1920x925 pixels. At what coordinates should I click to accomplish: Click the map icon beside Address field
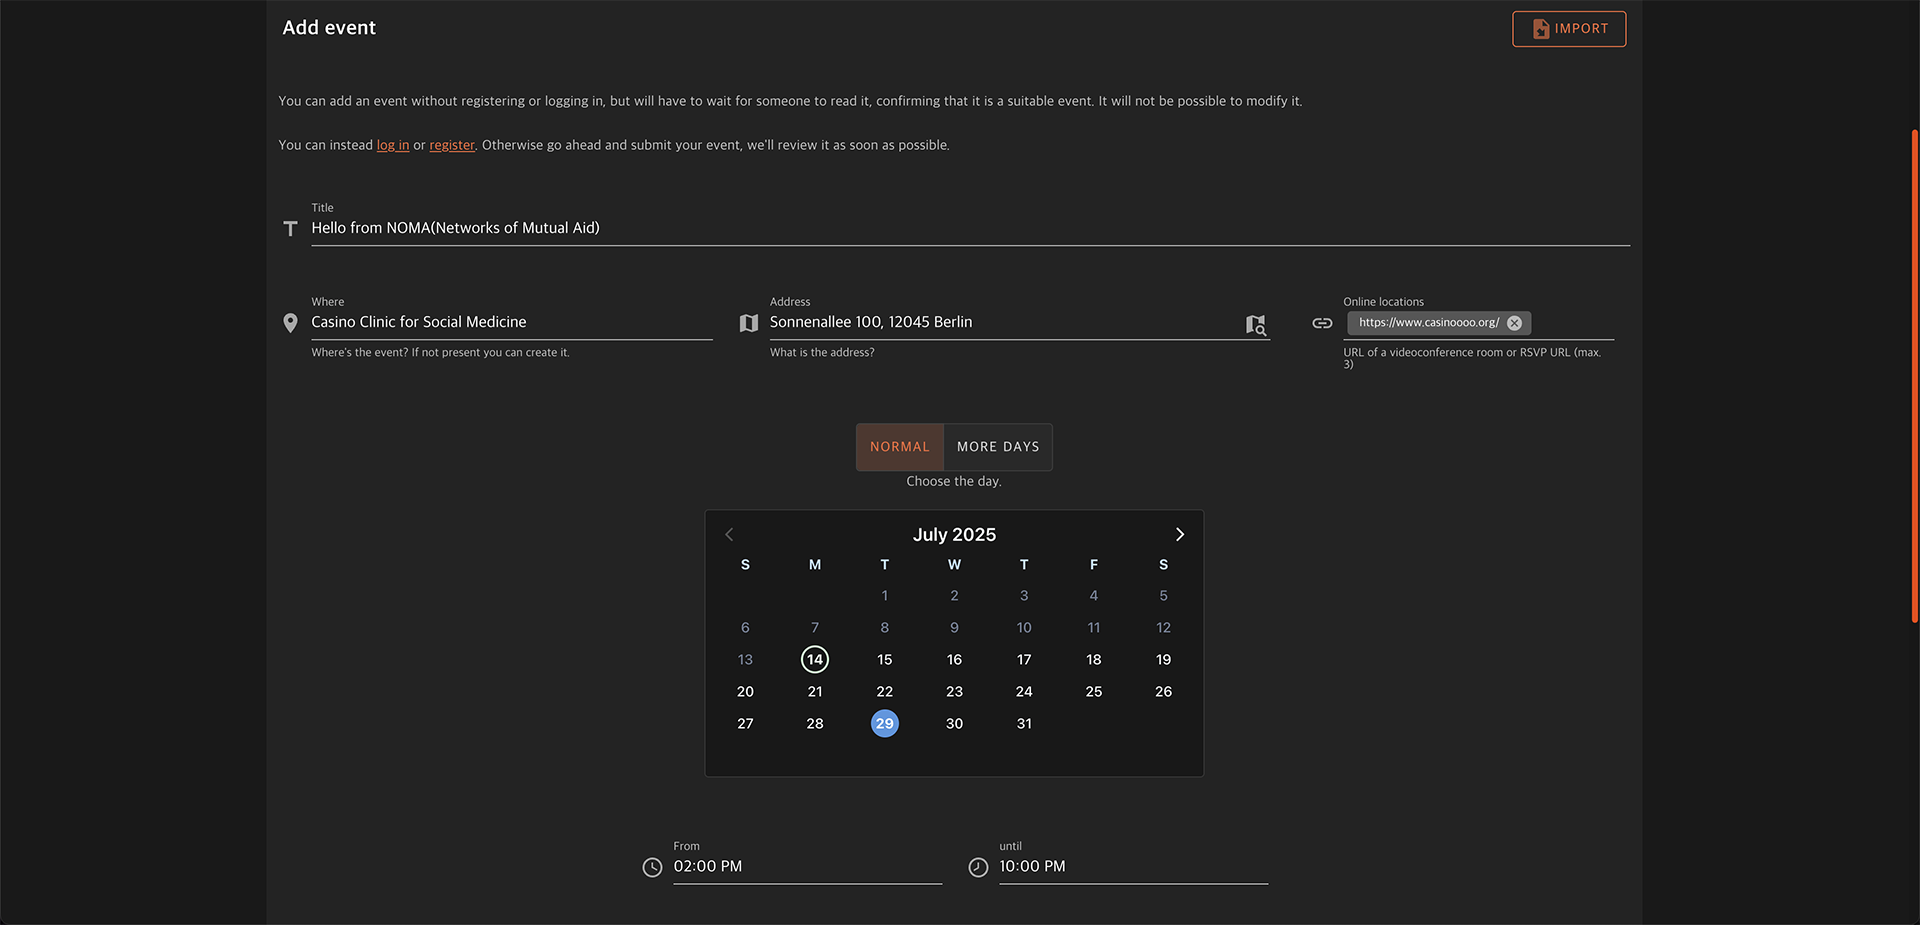(x=748, y=323)
